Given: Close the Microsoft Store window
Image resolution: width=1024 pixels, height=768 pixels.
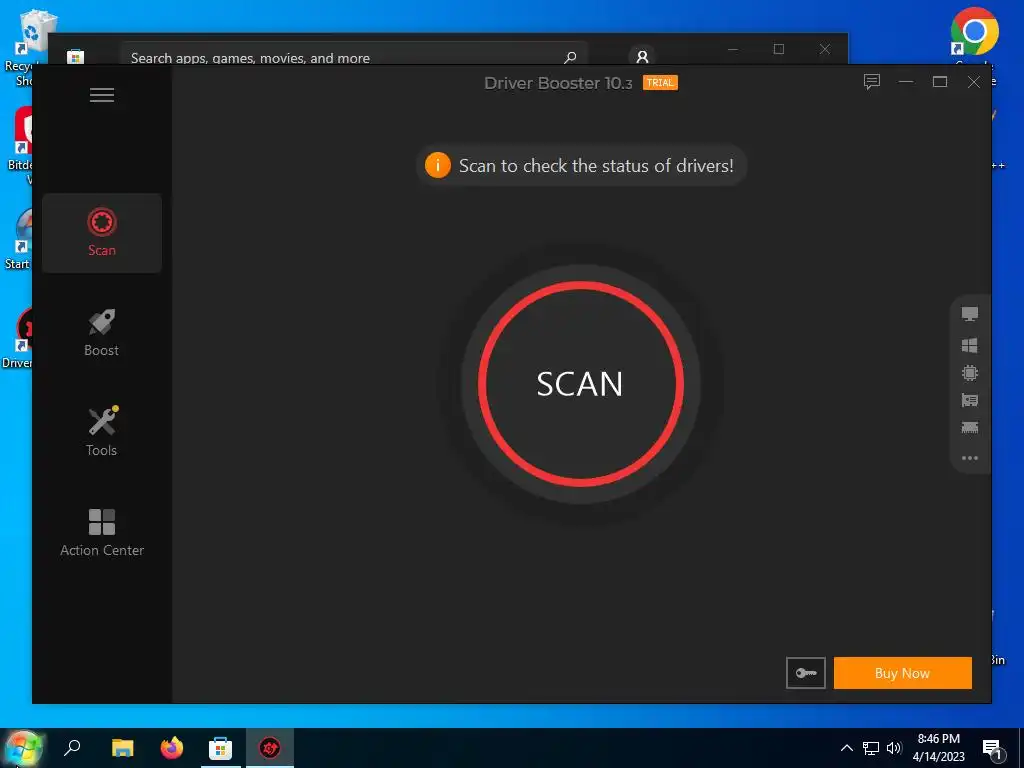Looking at the screenshot, I should (x=825, y=49).
